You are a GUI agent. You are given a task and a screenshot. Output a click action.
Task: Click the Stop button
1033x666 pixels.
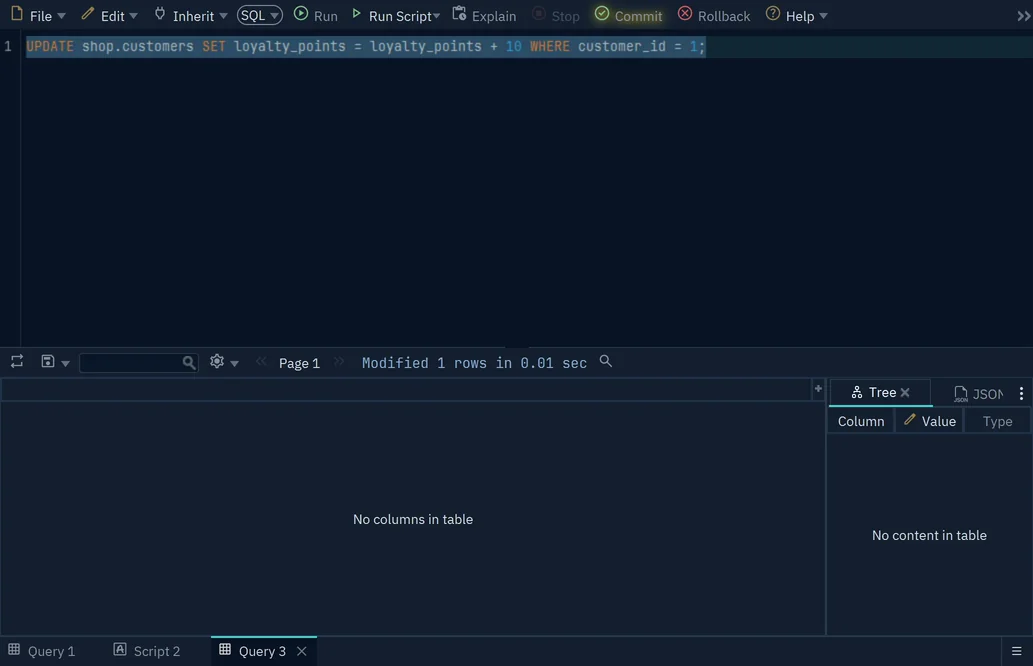[556, 15]
